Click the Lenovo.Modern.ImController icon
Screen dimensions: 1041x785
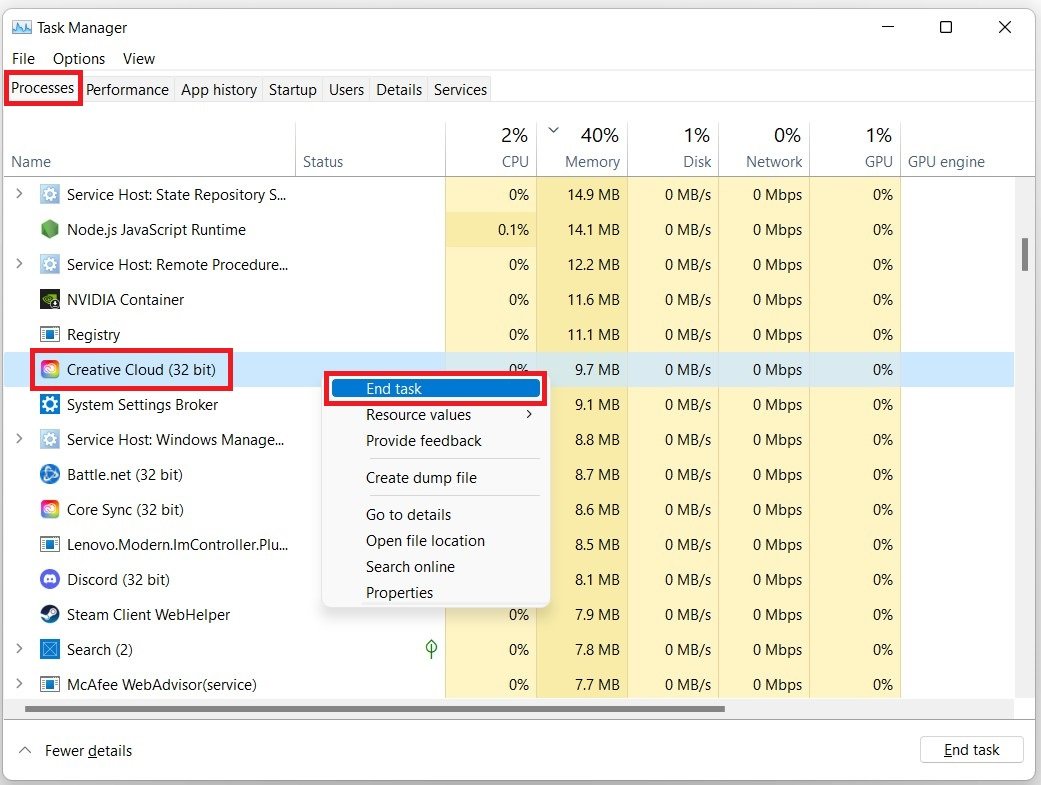point(50,545)
